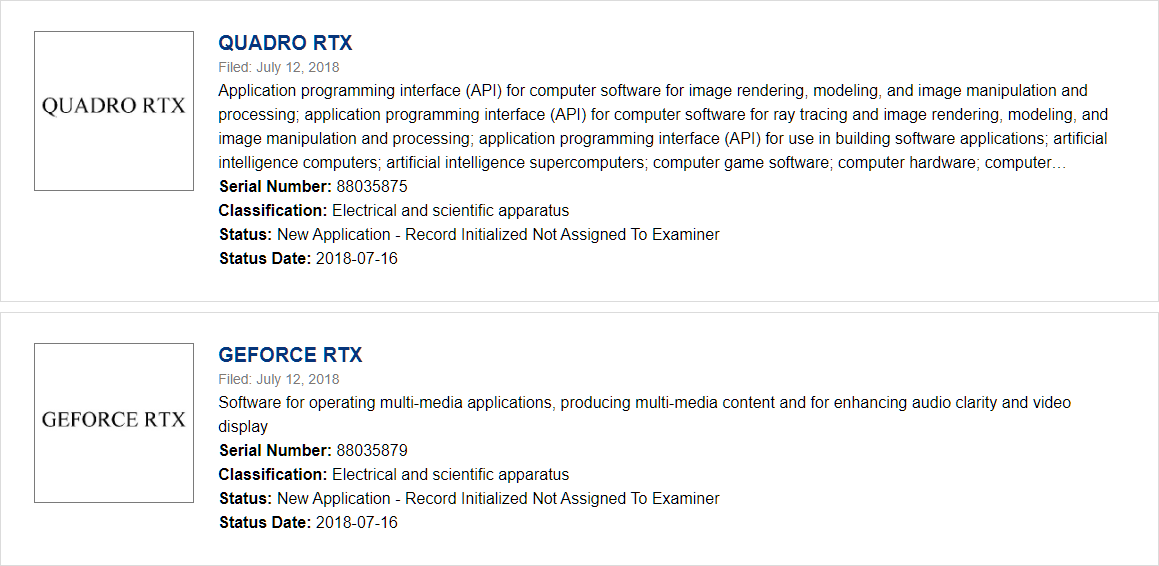Click the filed date under QUADRO RTX title
This screenshot has width=1159, height=566.
coord(279,67)
